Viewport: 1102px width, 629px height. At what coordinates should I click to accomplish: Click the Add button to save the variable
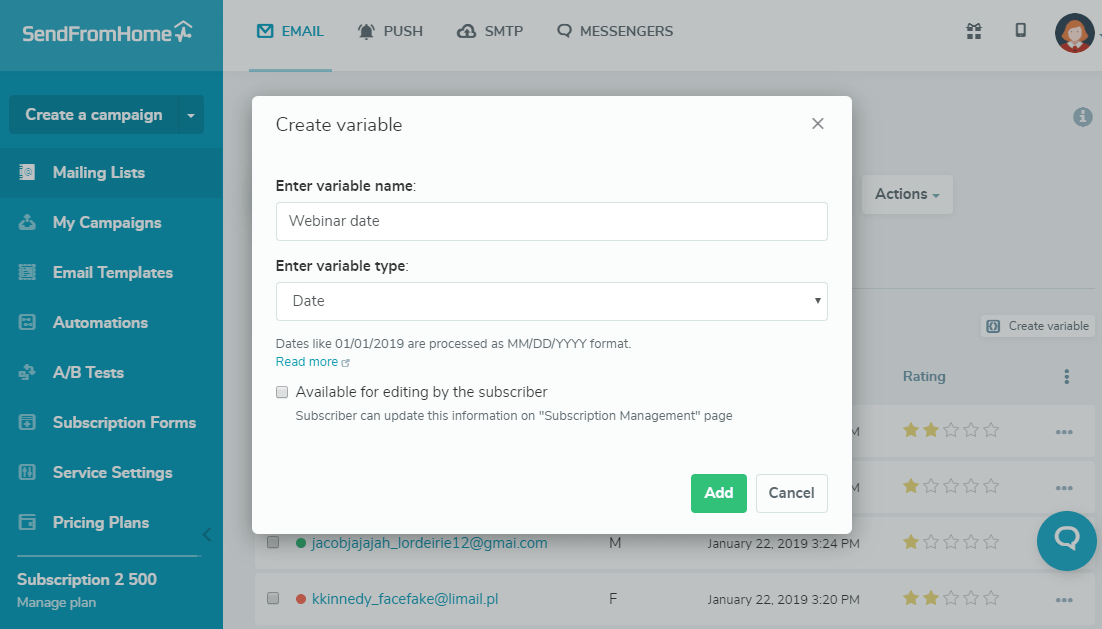pyautogui.click(x=718, y=493)
